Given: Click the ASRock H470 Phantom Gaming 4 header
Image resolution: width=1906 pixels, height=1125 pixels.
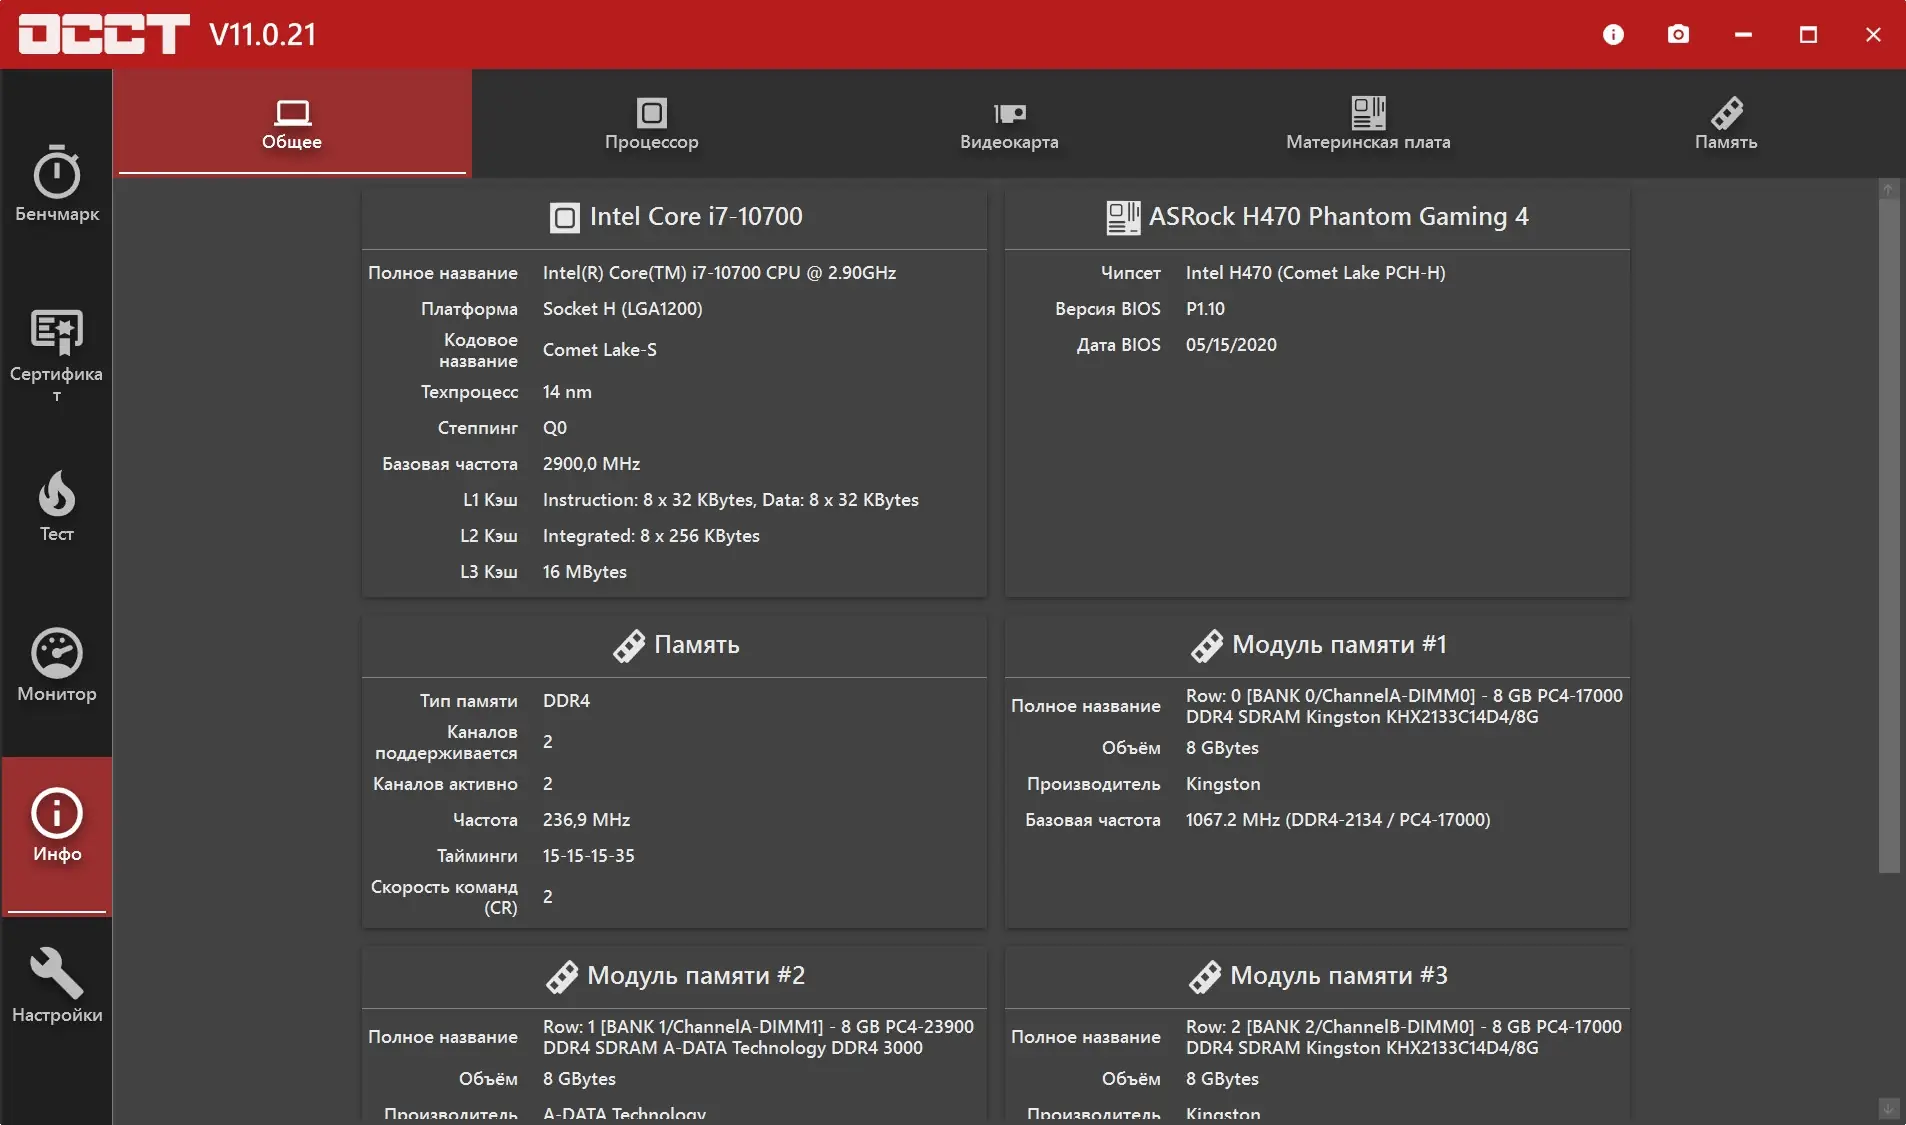Looking at the screenshot, I should [1317, 217].
